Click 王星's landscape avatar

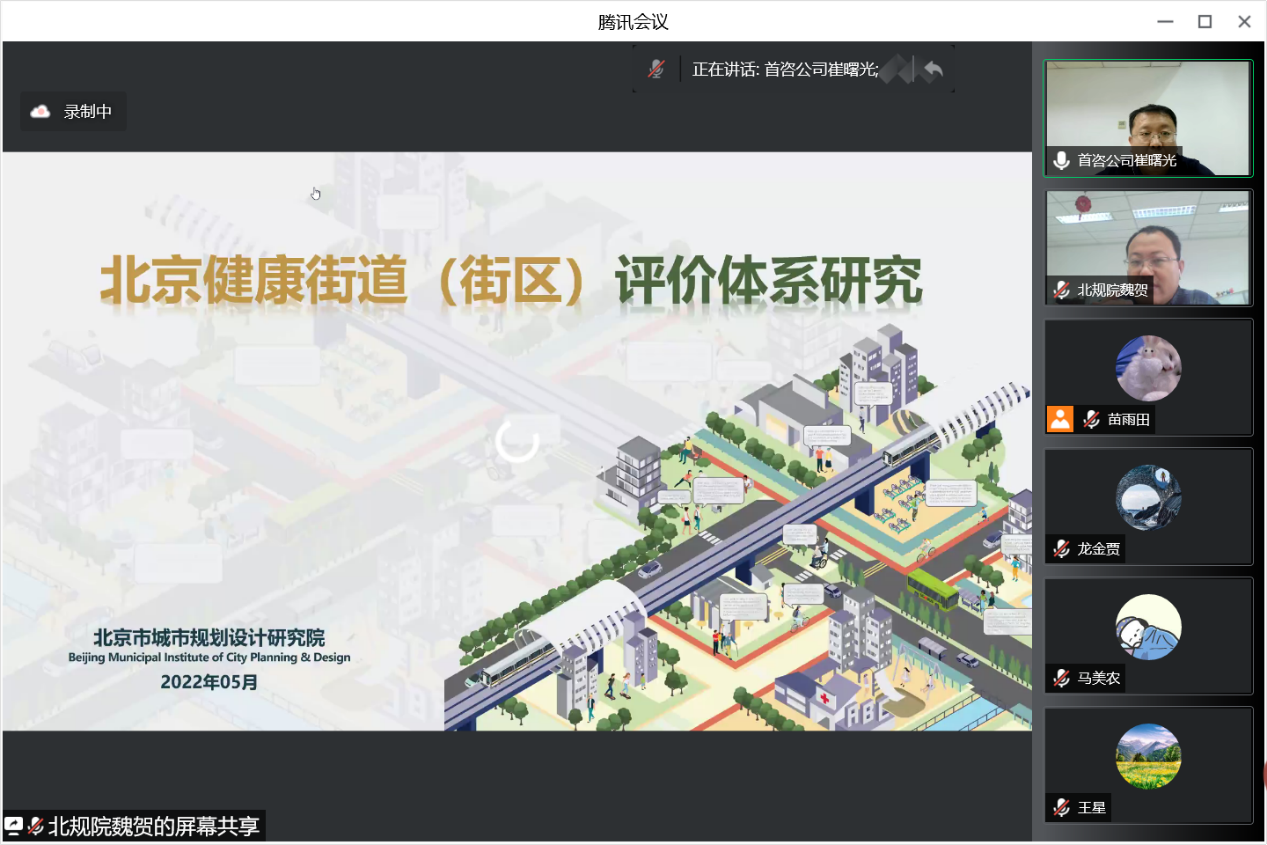pyautogui.click(x=1148, y=756)
